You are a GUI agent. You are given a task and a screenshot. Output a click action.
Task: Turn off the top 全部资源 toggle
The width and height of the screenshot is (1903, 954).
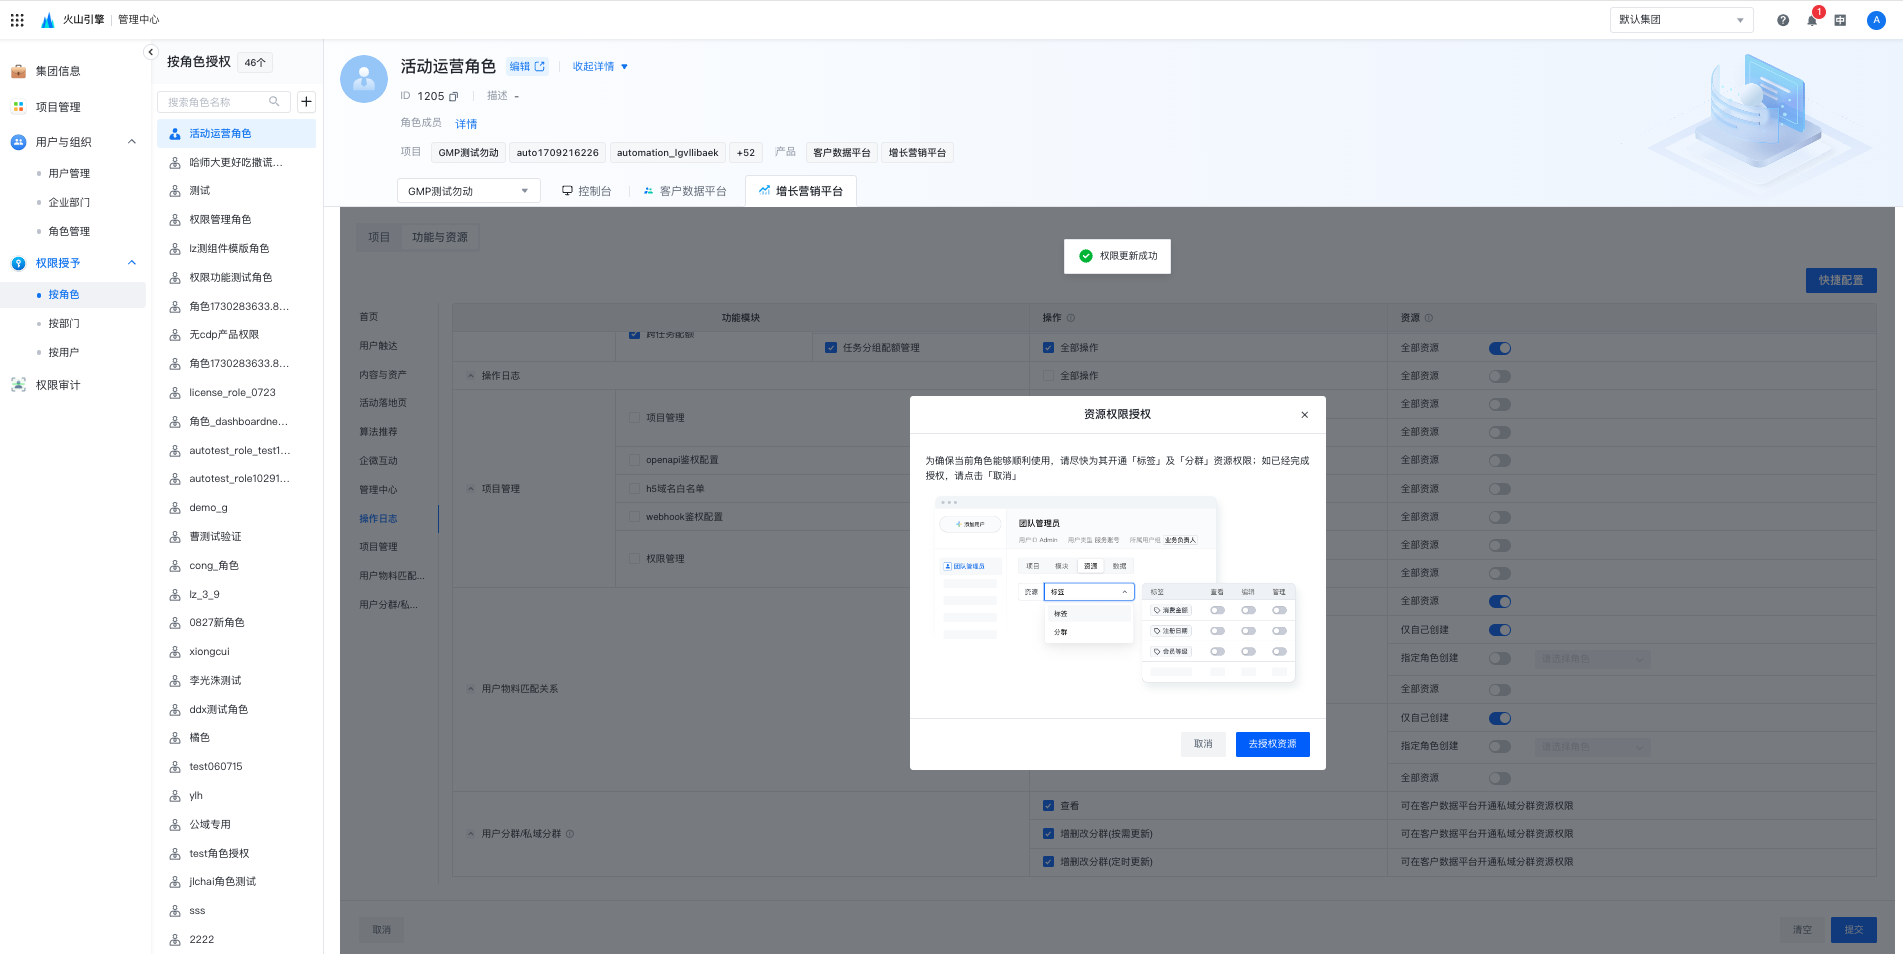point(1499,349)
